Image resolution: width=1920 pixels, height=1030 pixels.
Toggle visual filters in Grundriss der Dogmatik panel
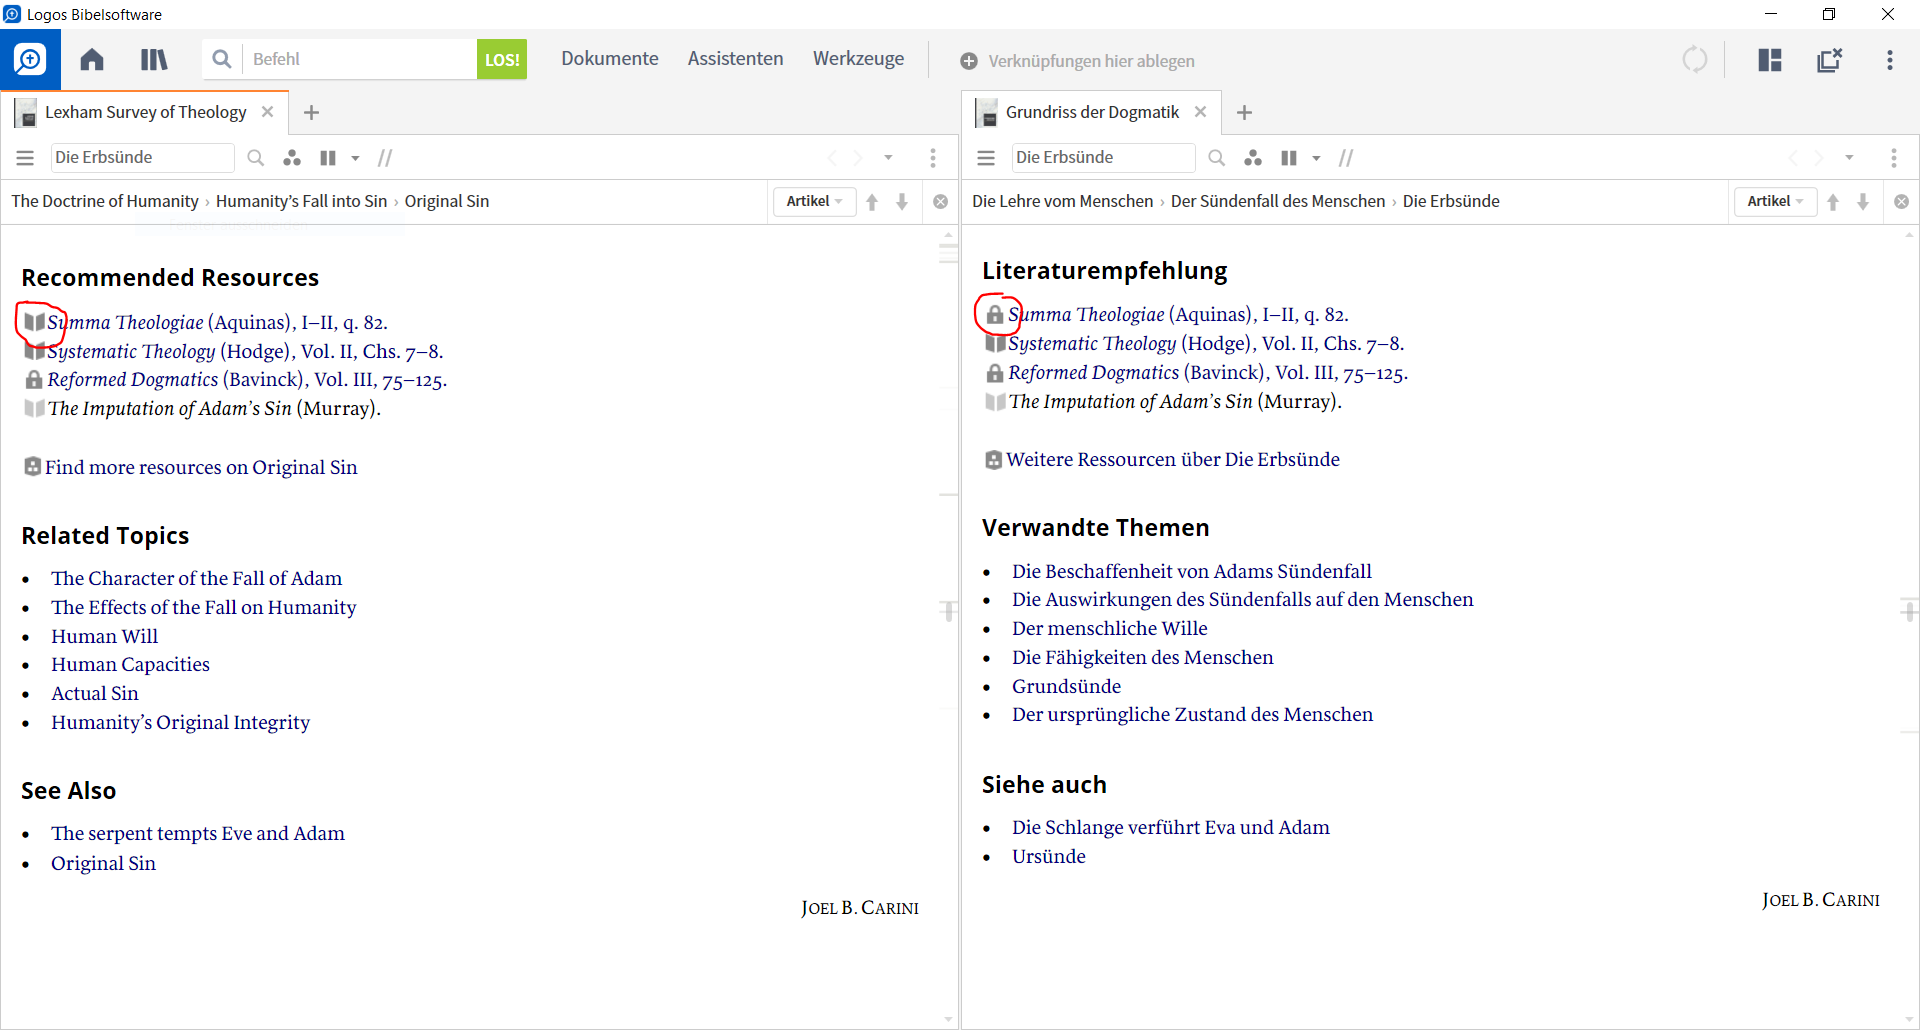(1253, 158)
